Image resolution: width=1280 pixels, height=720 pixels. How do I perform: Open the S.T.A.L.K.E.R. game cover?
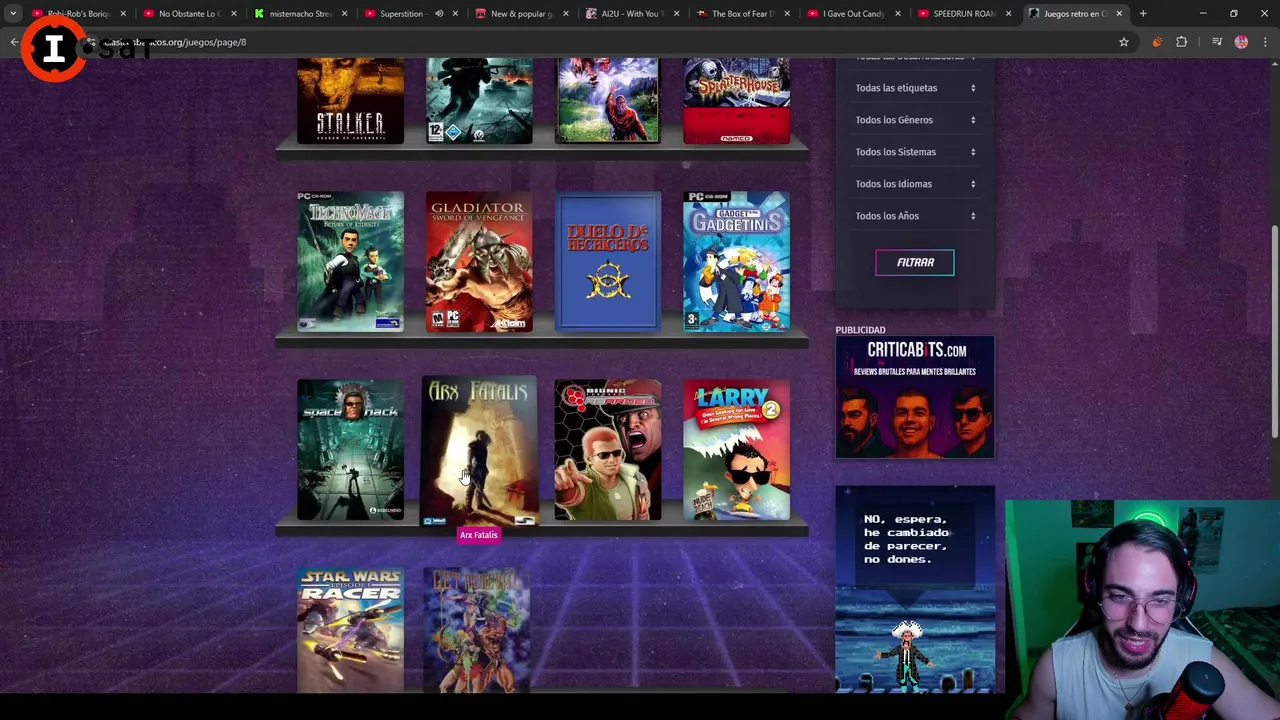click(x=350, y=100)
